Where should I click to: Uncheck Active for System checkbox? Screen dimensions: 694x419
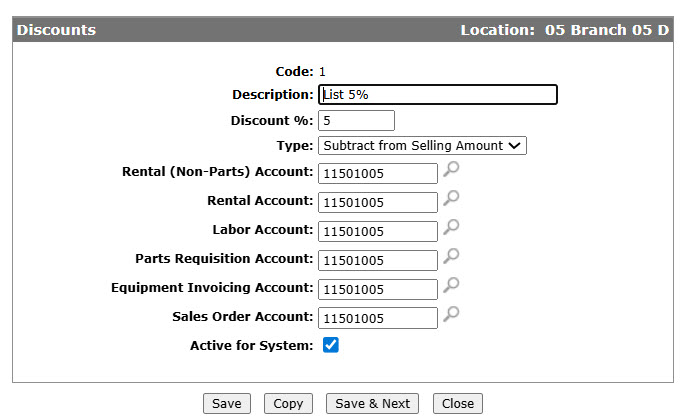tap(331, 345)
